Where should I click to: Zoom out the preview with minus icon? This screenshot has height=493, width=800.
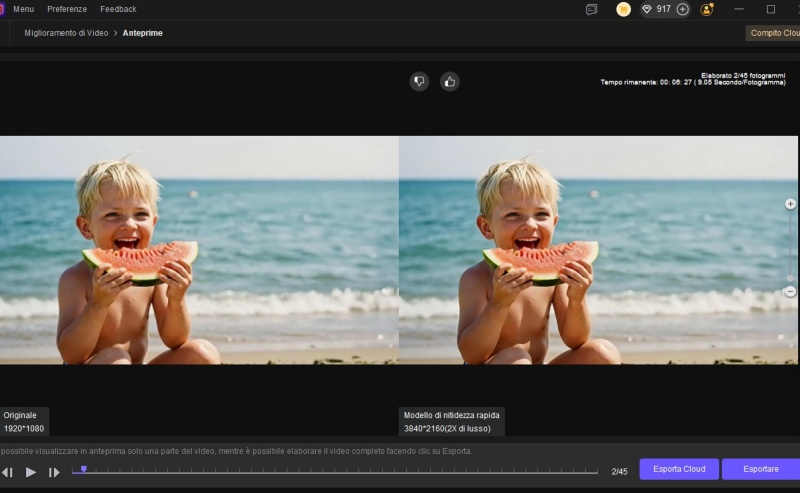[x=790, y=291]
